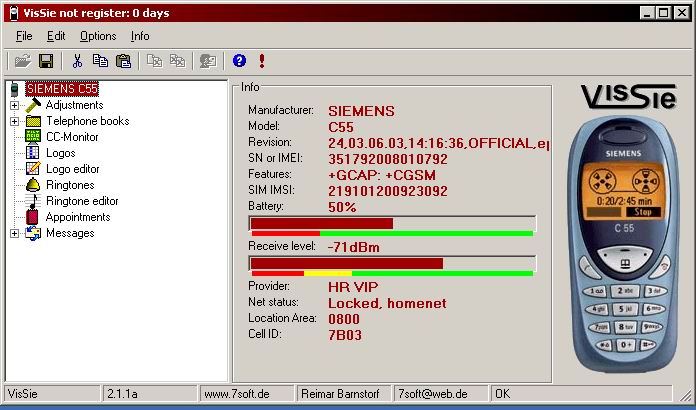Open the Info menu

tap(140, 36)
